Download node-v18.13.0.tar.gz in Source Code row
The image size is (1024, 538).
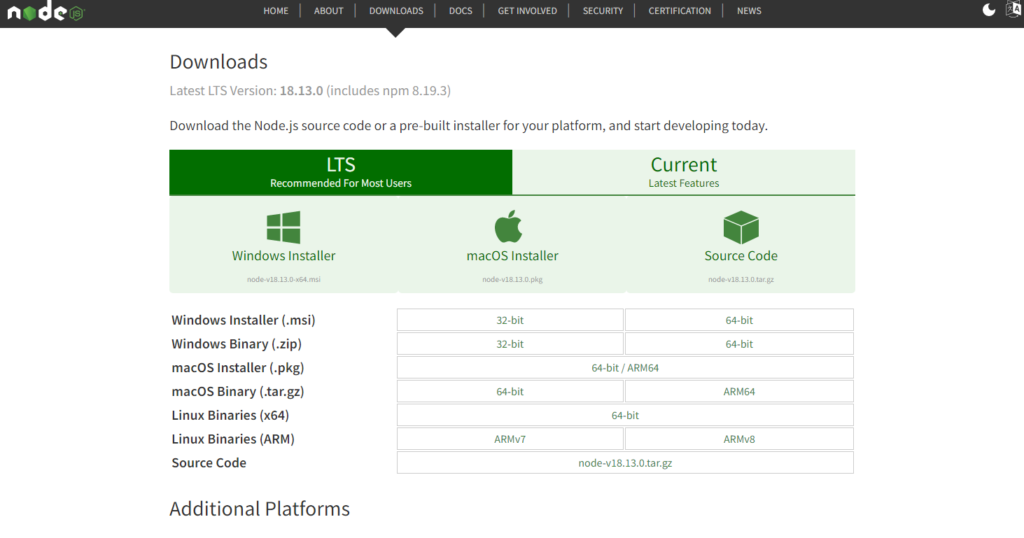[x=625, y=463]
